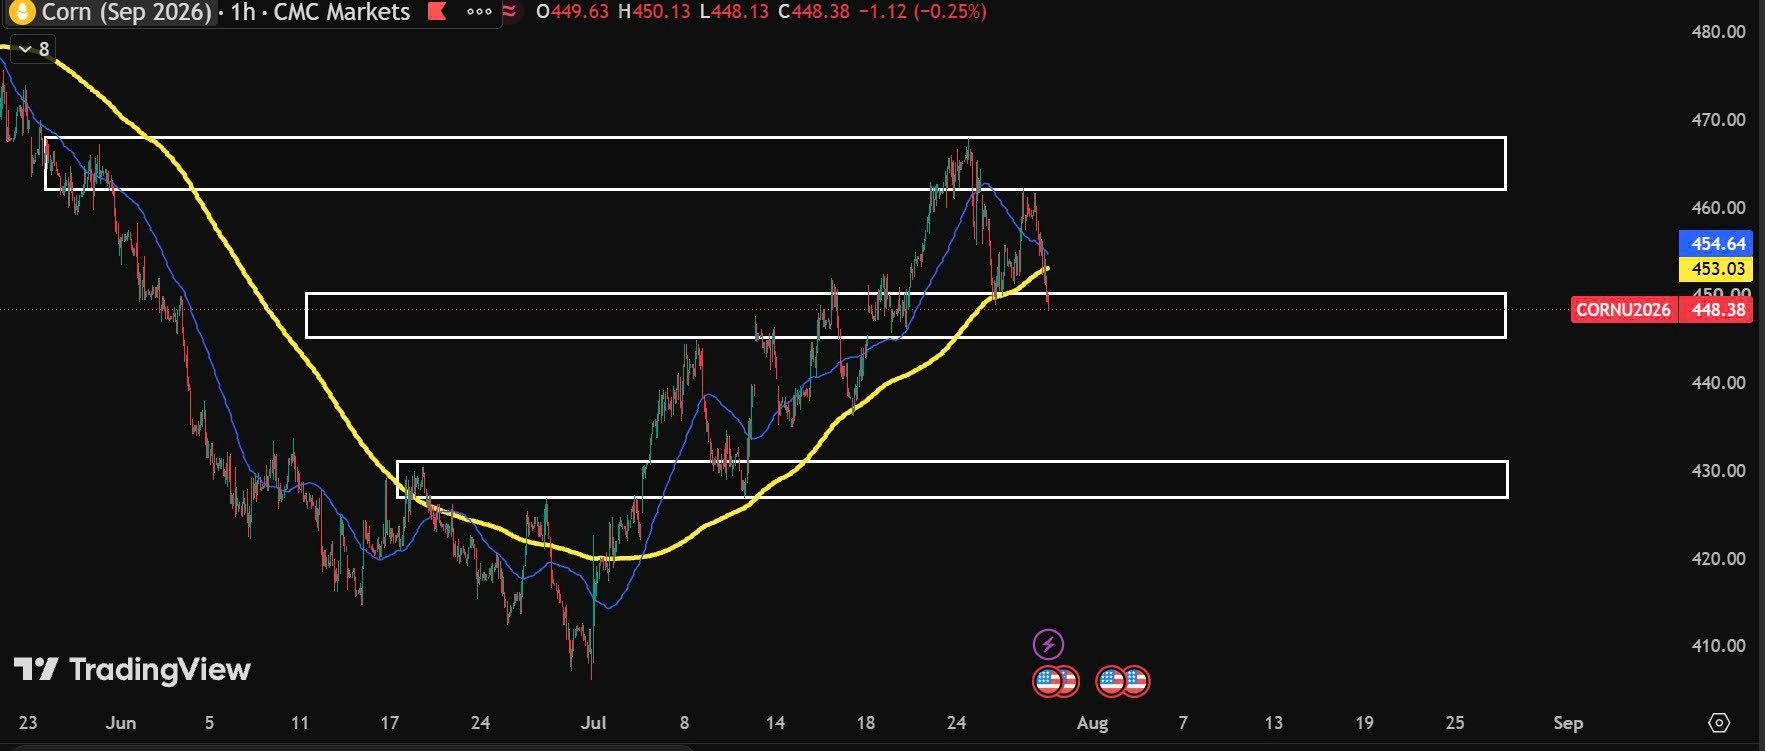Viewport: 1765px width, 751px height.
Task: Click the Sep label on time axis
Action: 1568,723
